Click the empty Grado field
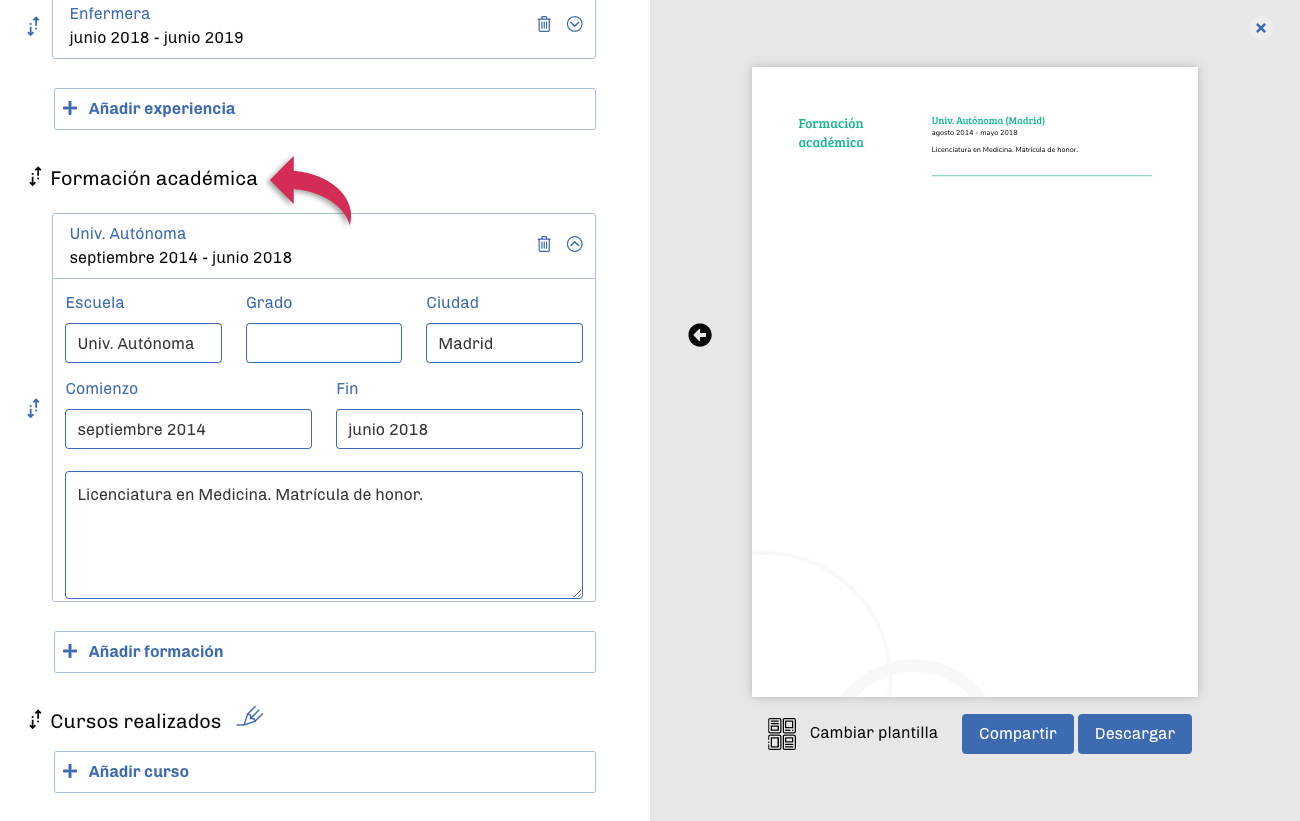1300x821 pixels. (x=324, y=343)
